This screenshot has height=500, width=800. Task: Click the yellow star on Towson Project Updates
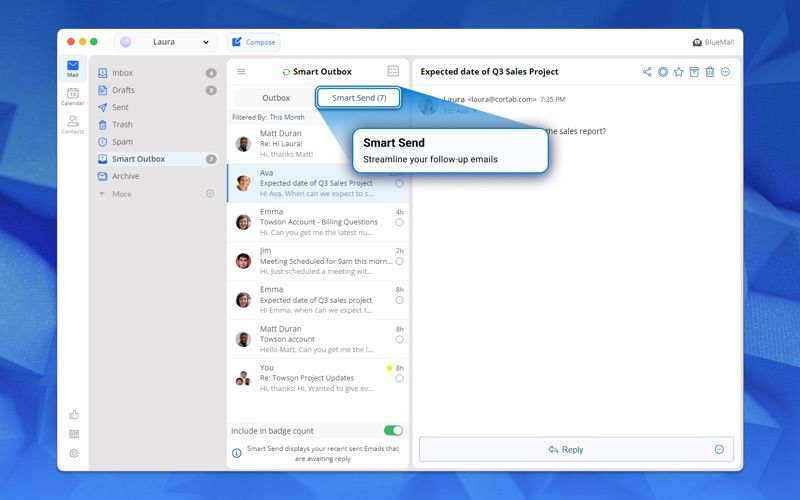pos(390,368)
